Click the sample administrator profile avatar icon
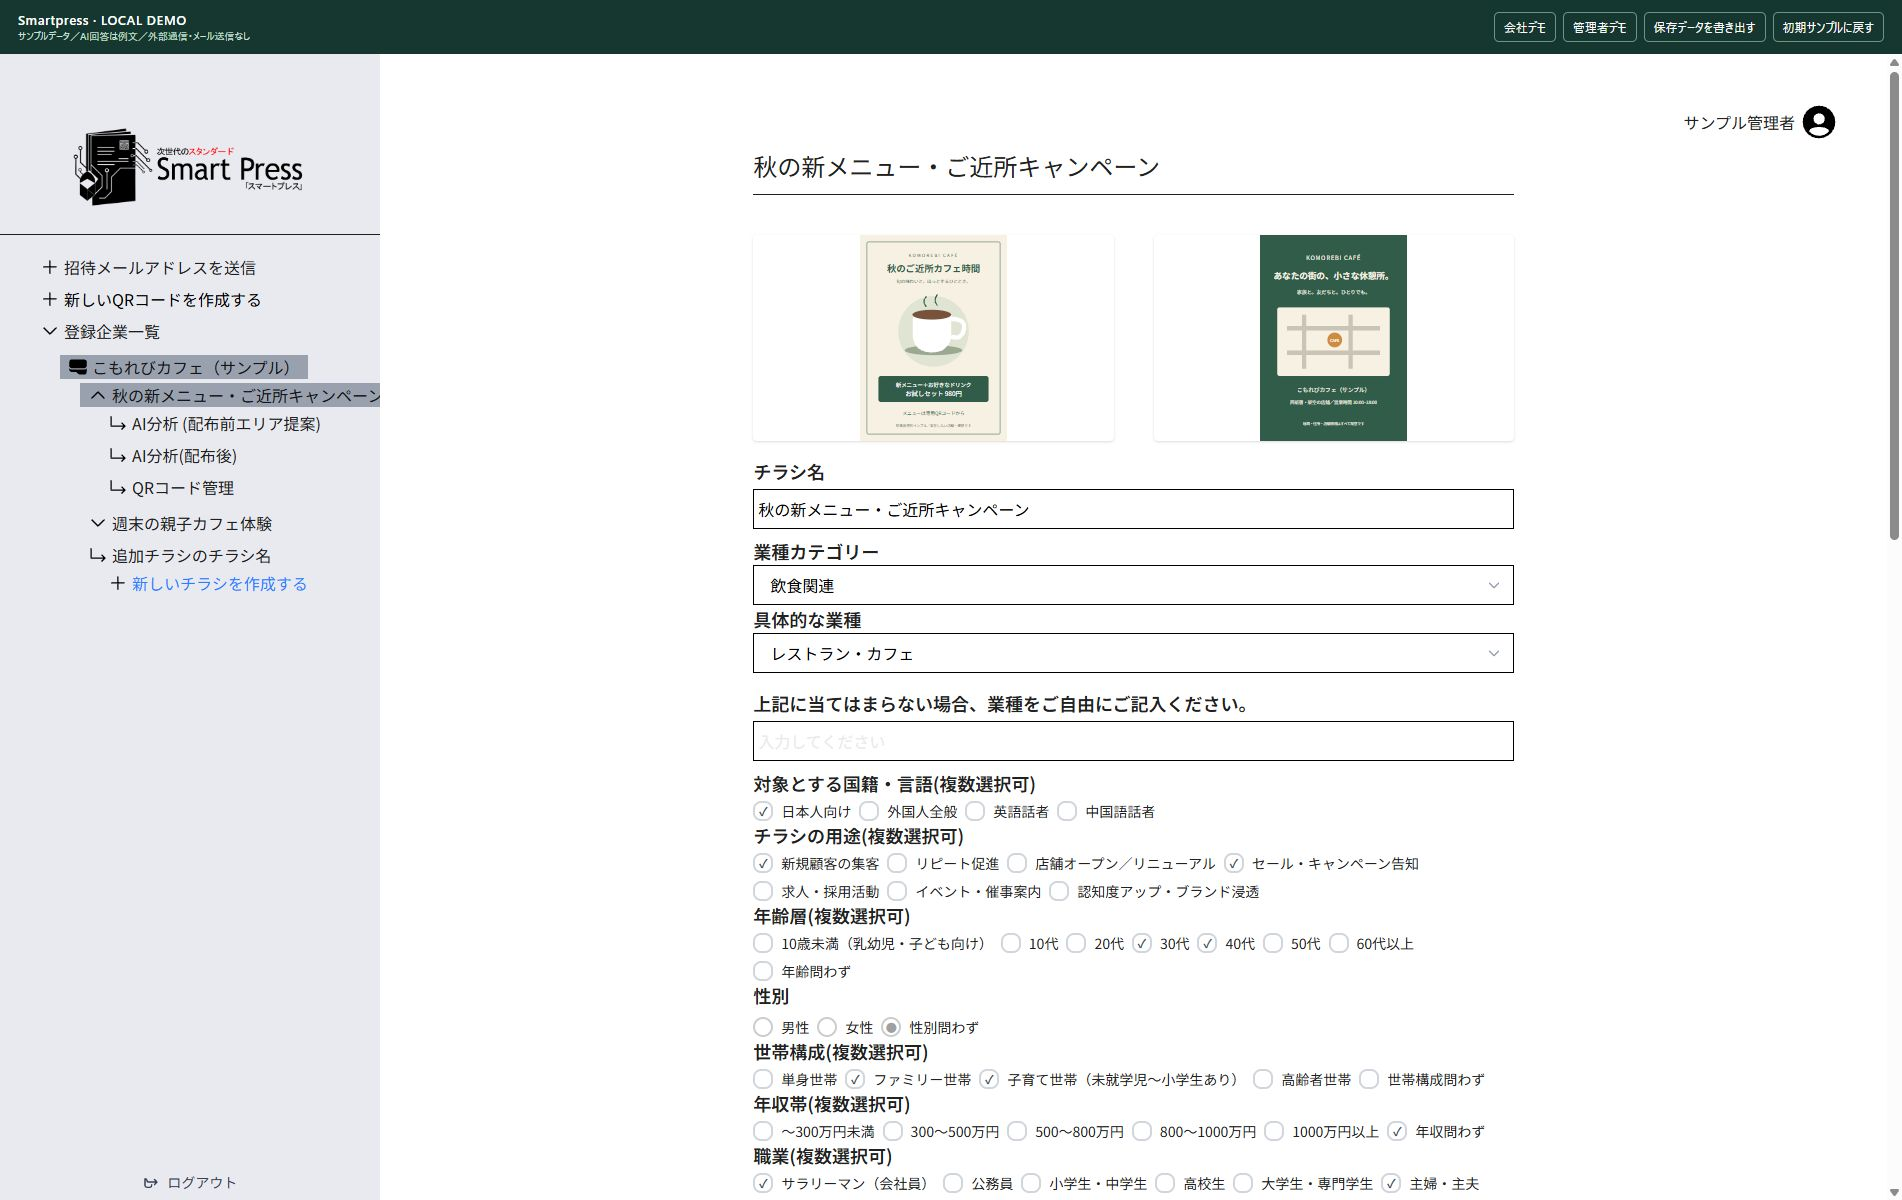The image size is (1902, 1200). [1818, 122]
